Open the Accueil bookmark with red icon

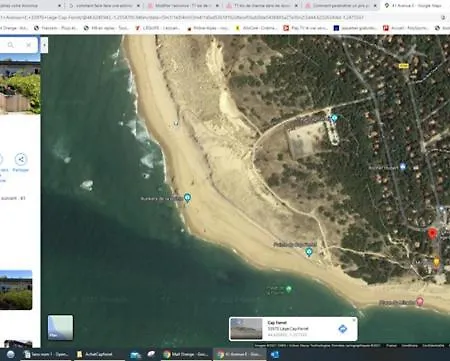[406, 28]
